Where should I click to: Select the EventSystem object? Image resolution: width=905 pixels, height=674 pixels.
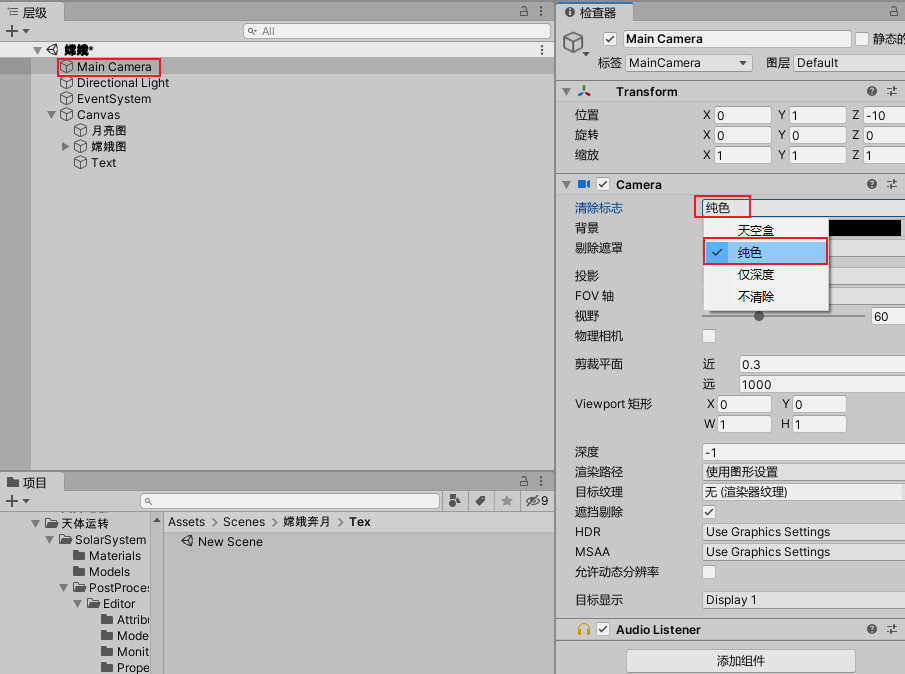click(114, 99)
